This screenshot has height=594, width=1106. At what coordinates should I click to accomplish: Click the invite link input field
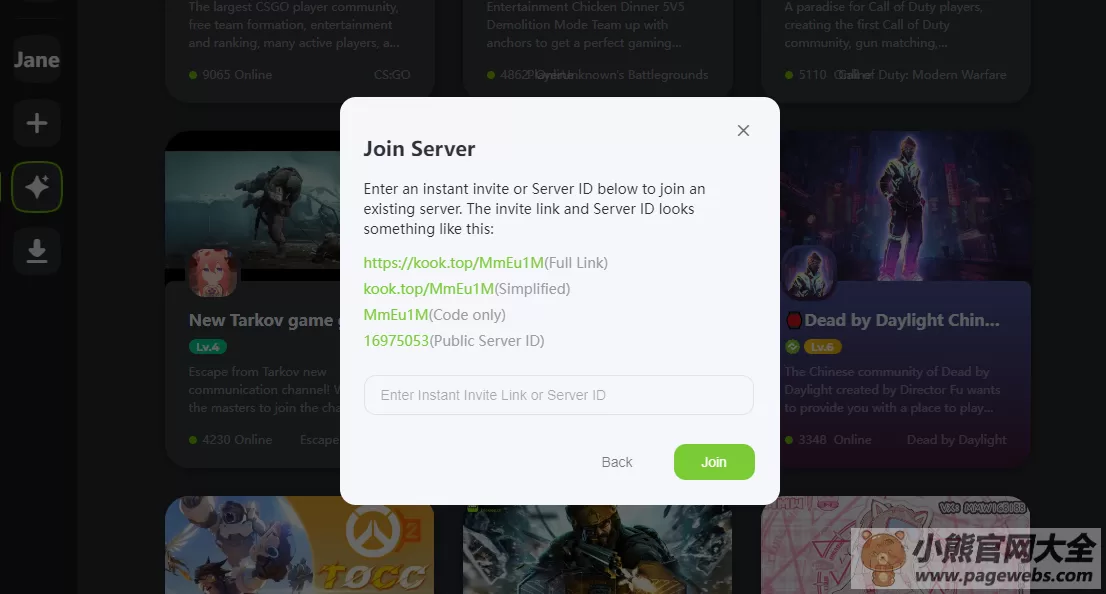[x=559, y=395]
